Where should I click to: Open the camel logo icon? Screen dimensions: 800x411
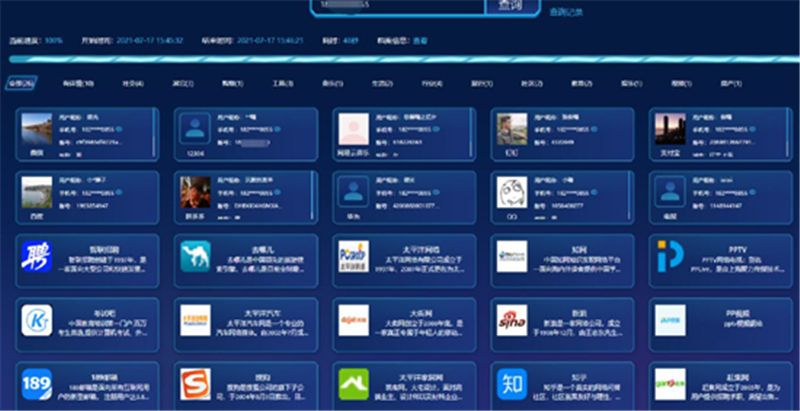(x=196, y=257)
